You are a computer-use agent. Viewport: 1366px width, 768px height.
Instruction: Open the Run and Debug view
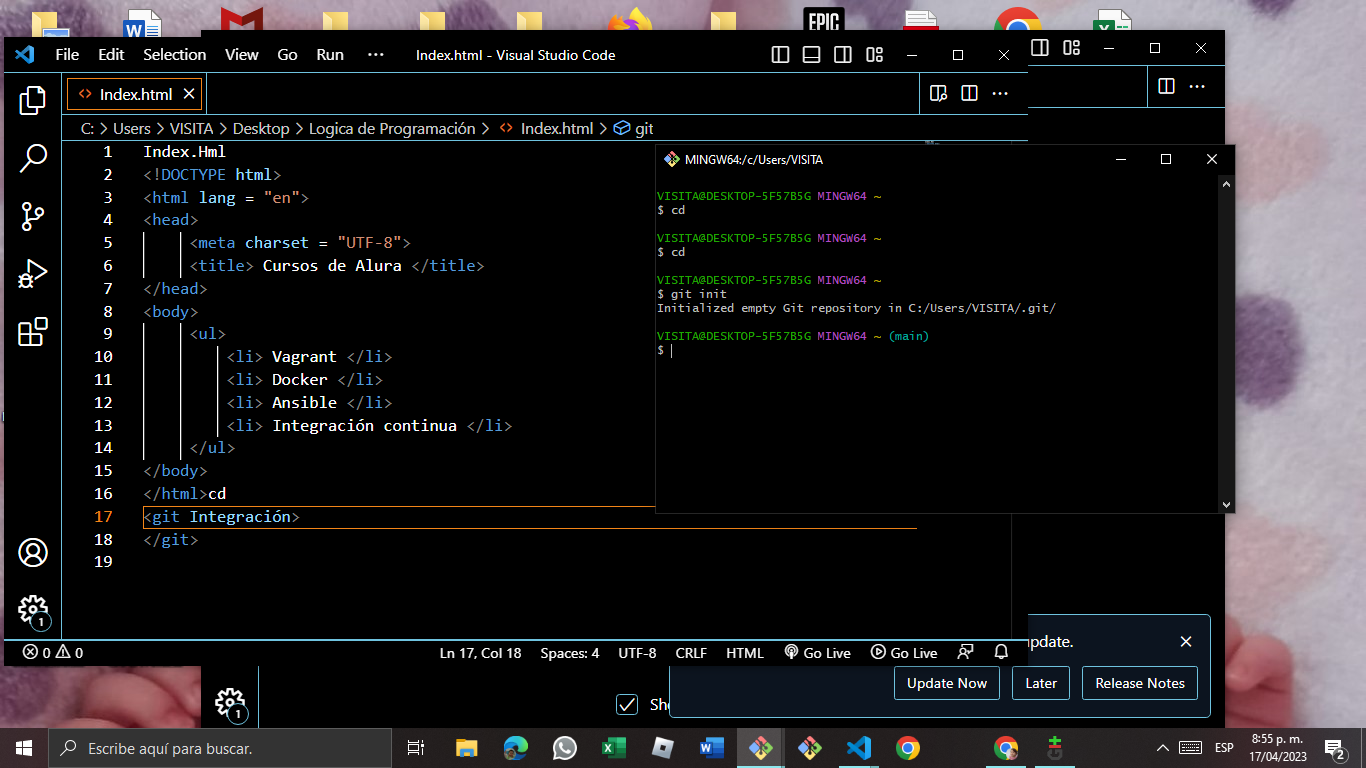click(x=33, y=273)
